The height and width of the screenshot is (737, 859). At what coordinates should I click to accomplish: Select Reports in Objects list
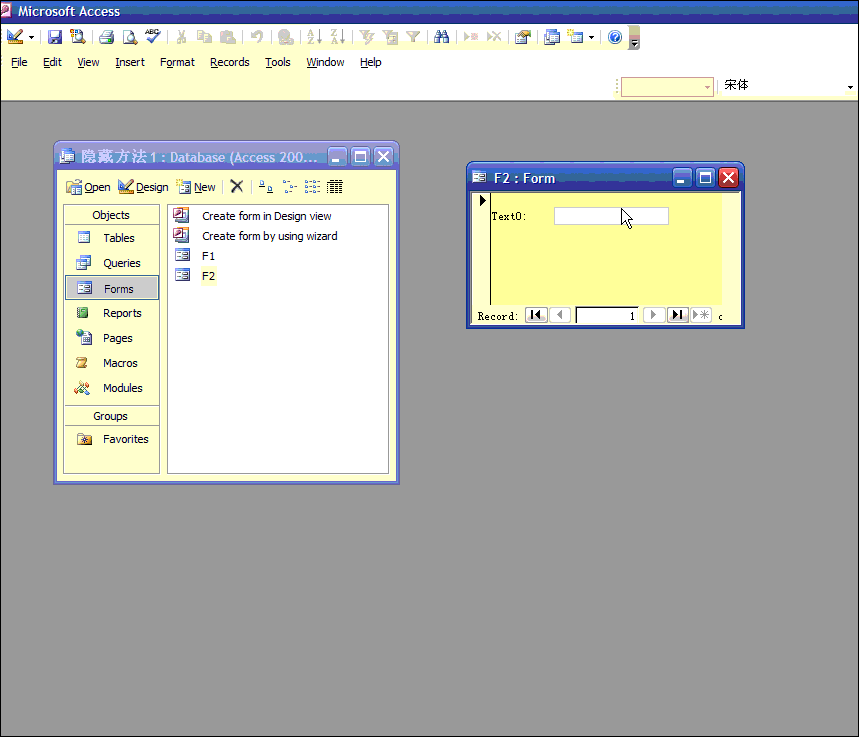(x=111, y=313)
